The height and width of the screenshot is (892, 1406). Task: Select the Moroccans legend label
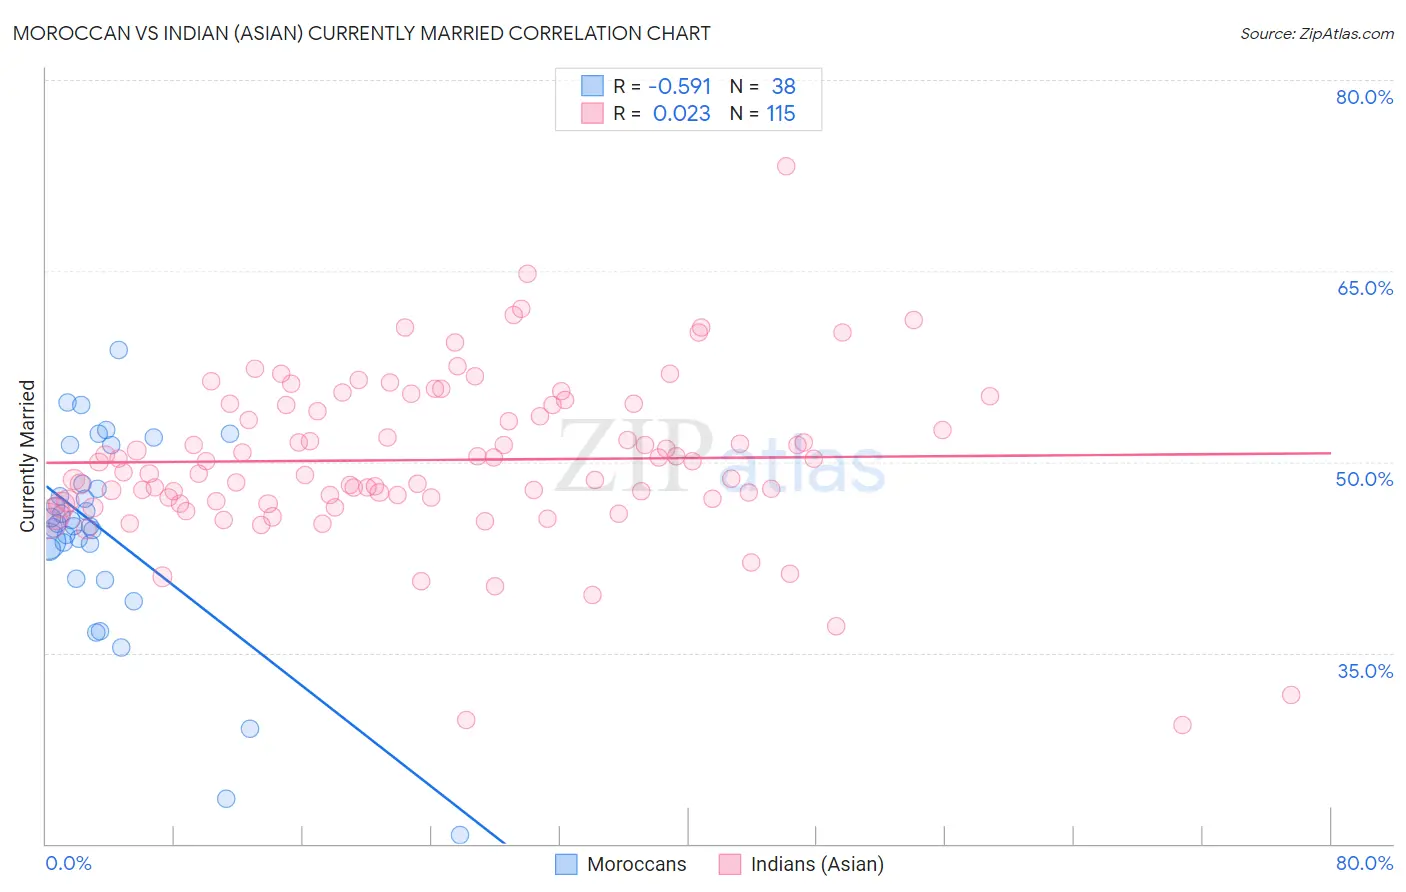pyautogui.click(x=637, y=864)
